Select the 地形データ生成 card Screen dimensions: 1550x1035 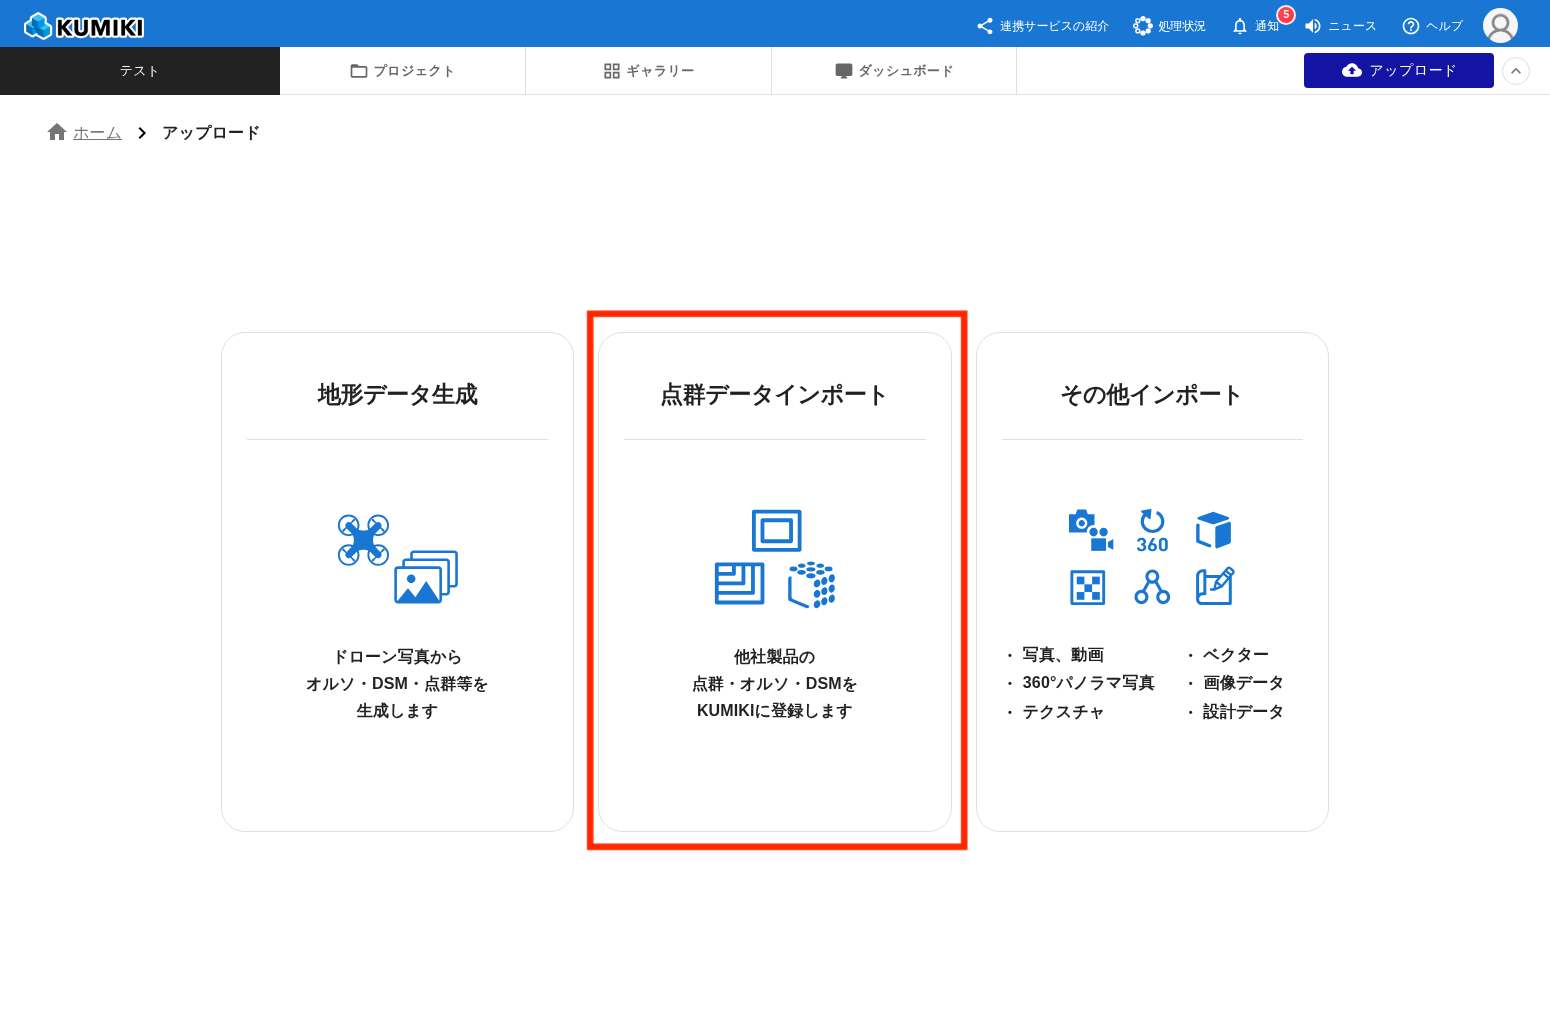point(397,581)
